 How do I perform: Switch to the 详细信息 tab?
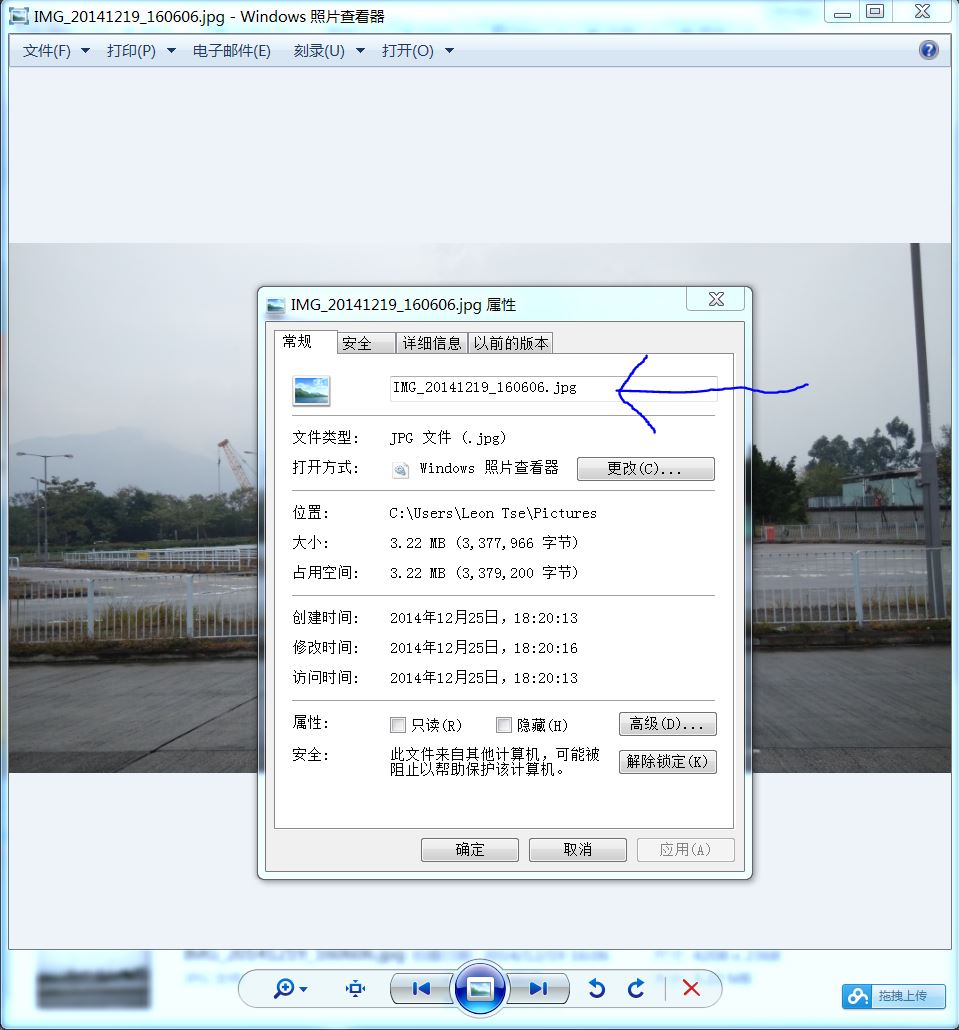[432, 343]
